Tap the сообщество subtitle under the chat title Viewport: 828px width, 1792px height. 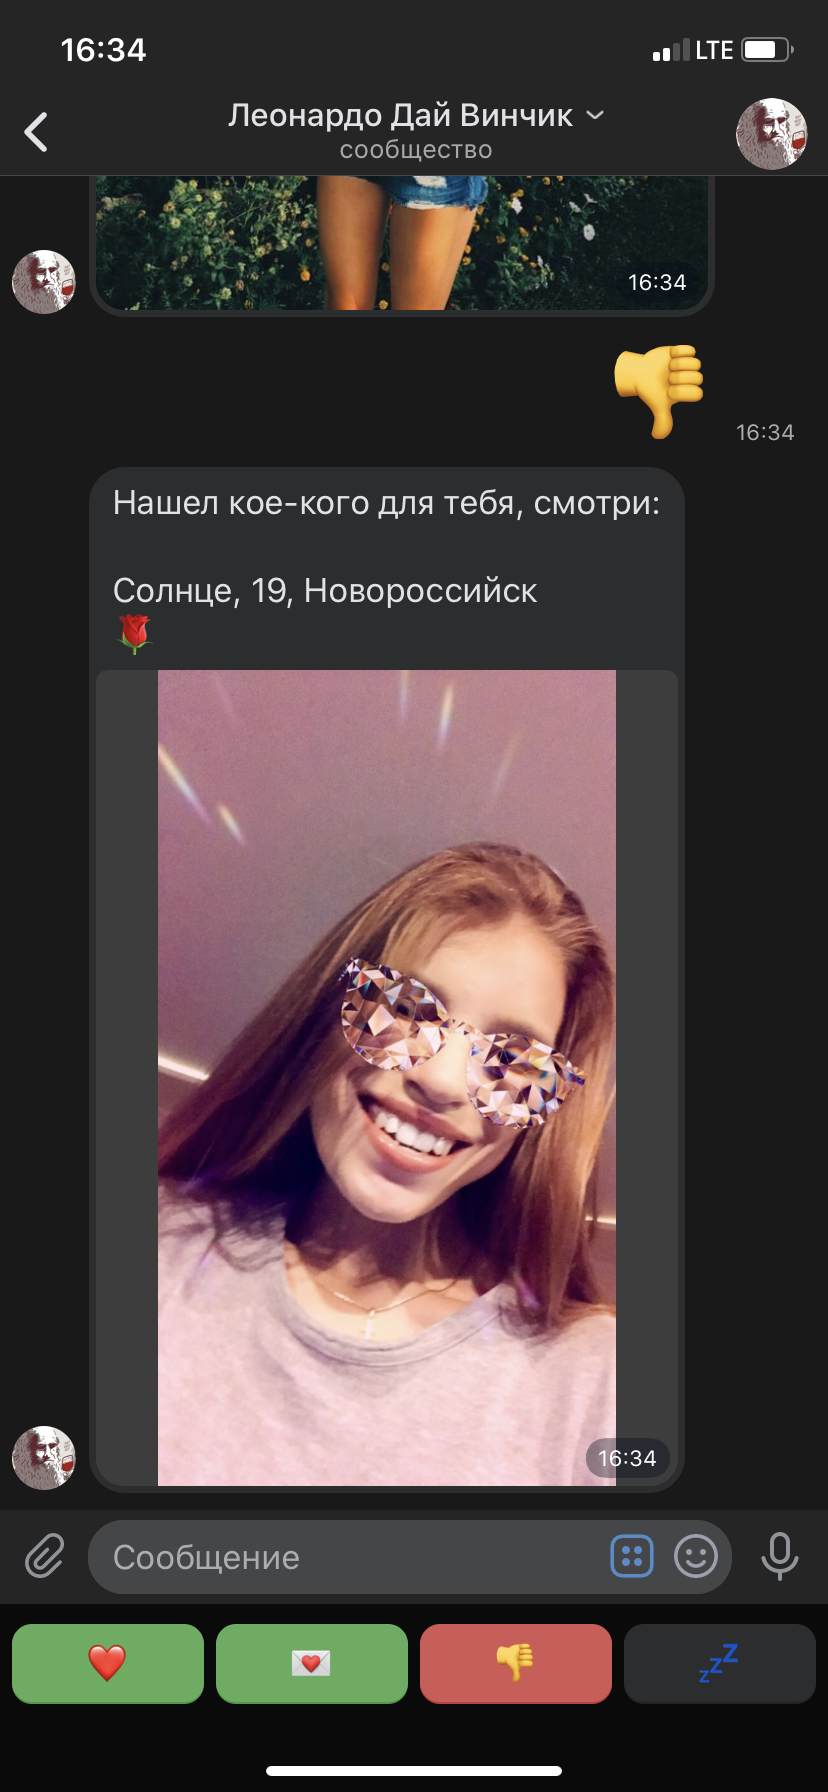(416, 150)
